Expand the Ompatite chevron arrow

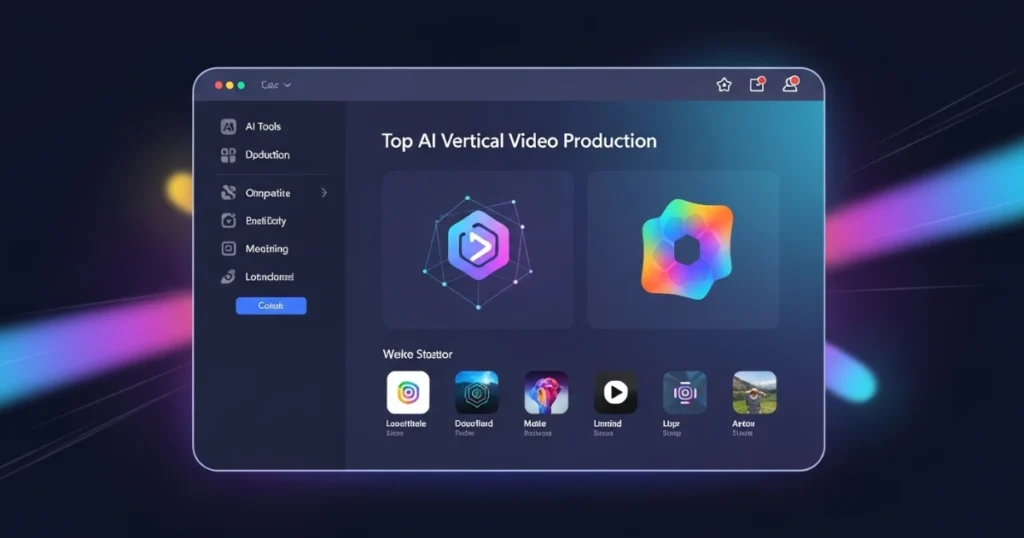(324, 193)
